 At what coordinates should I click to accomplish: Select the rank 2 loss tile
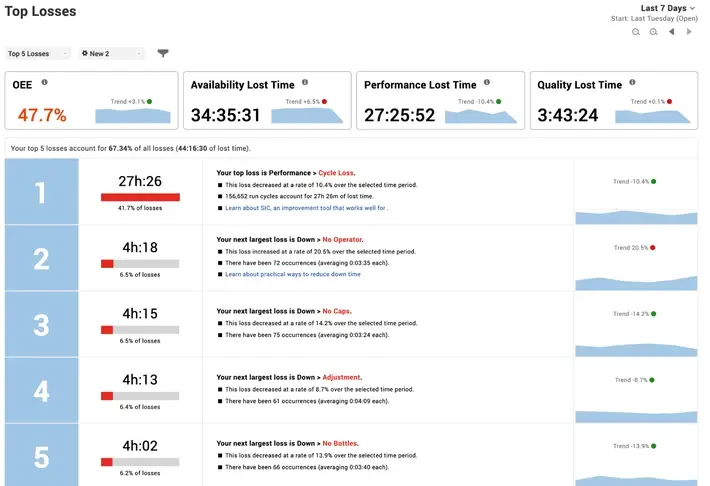tap(42, 258)
